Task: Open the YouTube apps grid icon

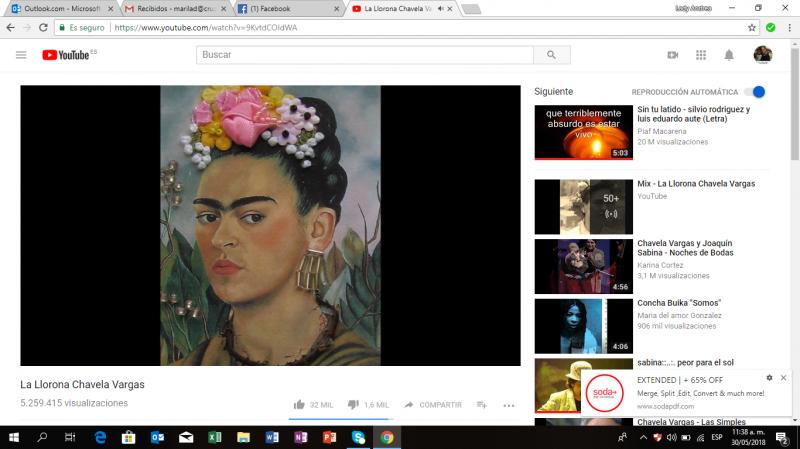Action: click(701, 55)
